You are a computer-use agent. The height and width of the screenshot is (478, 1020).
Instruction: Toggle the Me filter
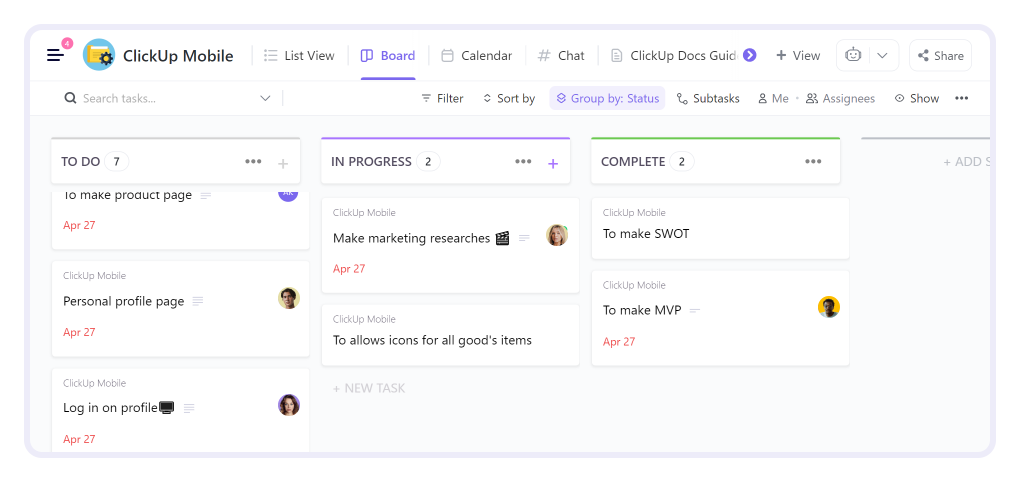pyautogui.click(x=773, y=98)
